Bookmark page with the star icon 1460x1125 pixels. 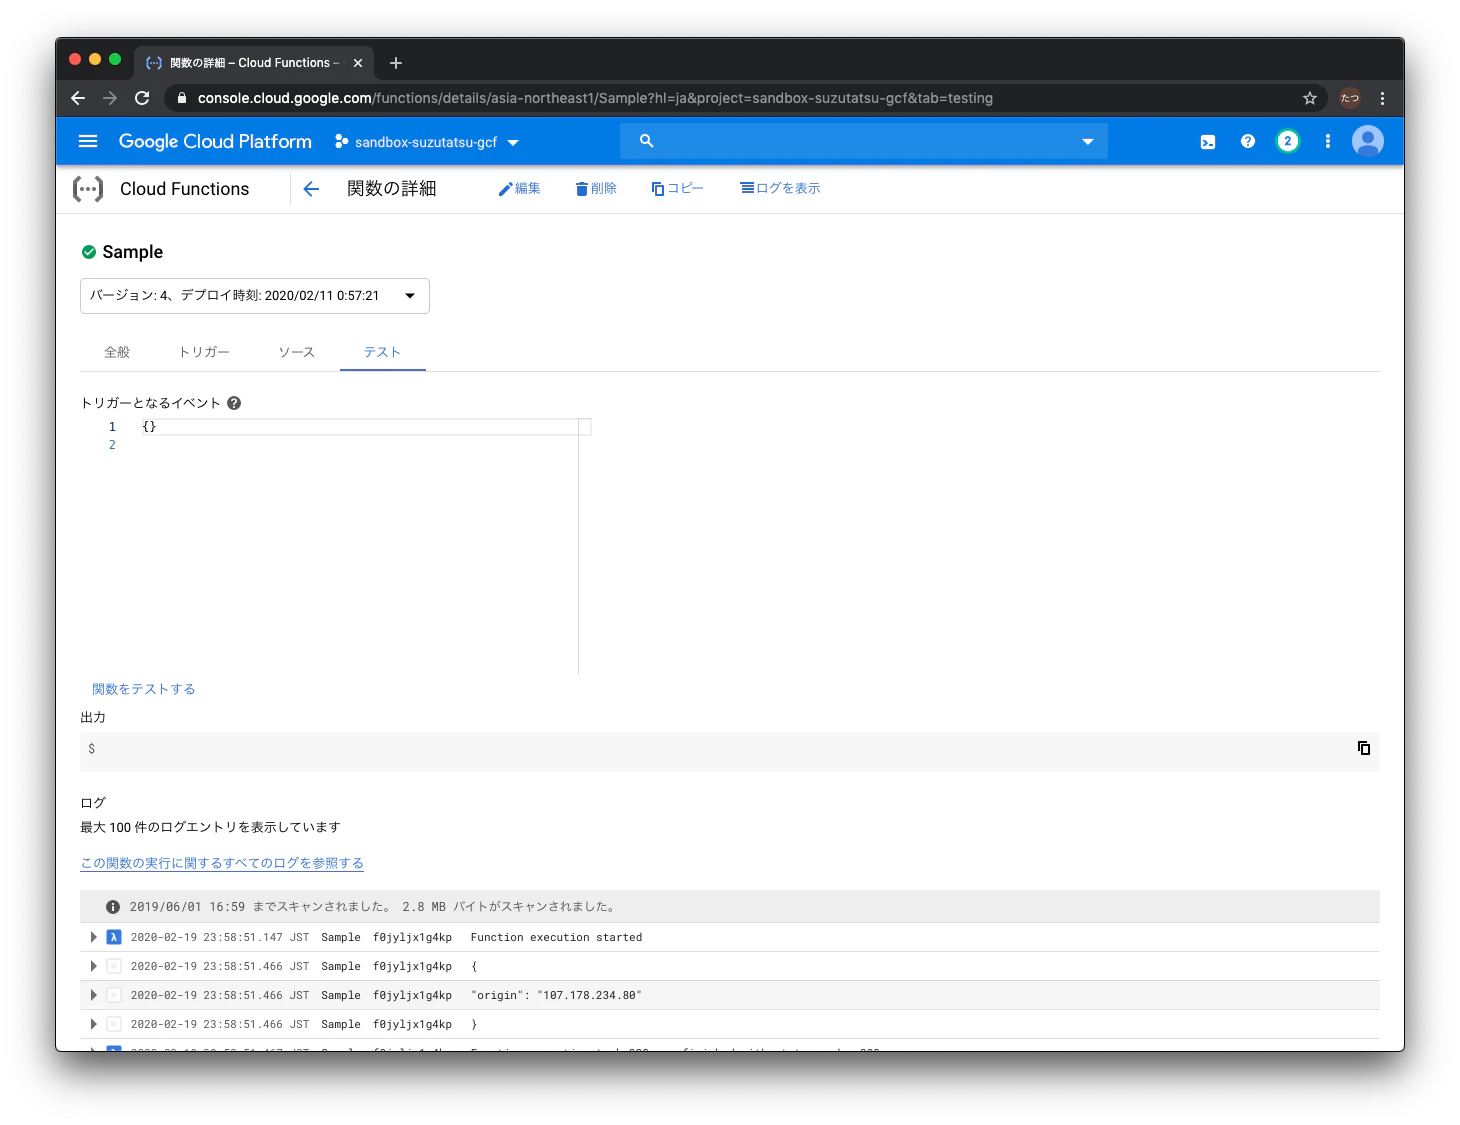1310,98
